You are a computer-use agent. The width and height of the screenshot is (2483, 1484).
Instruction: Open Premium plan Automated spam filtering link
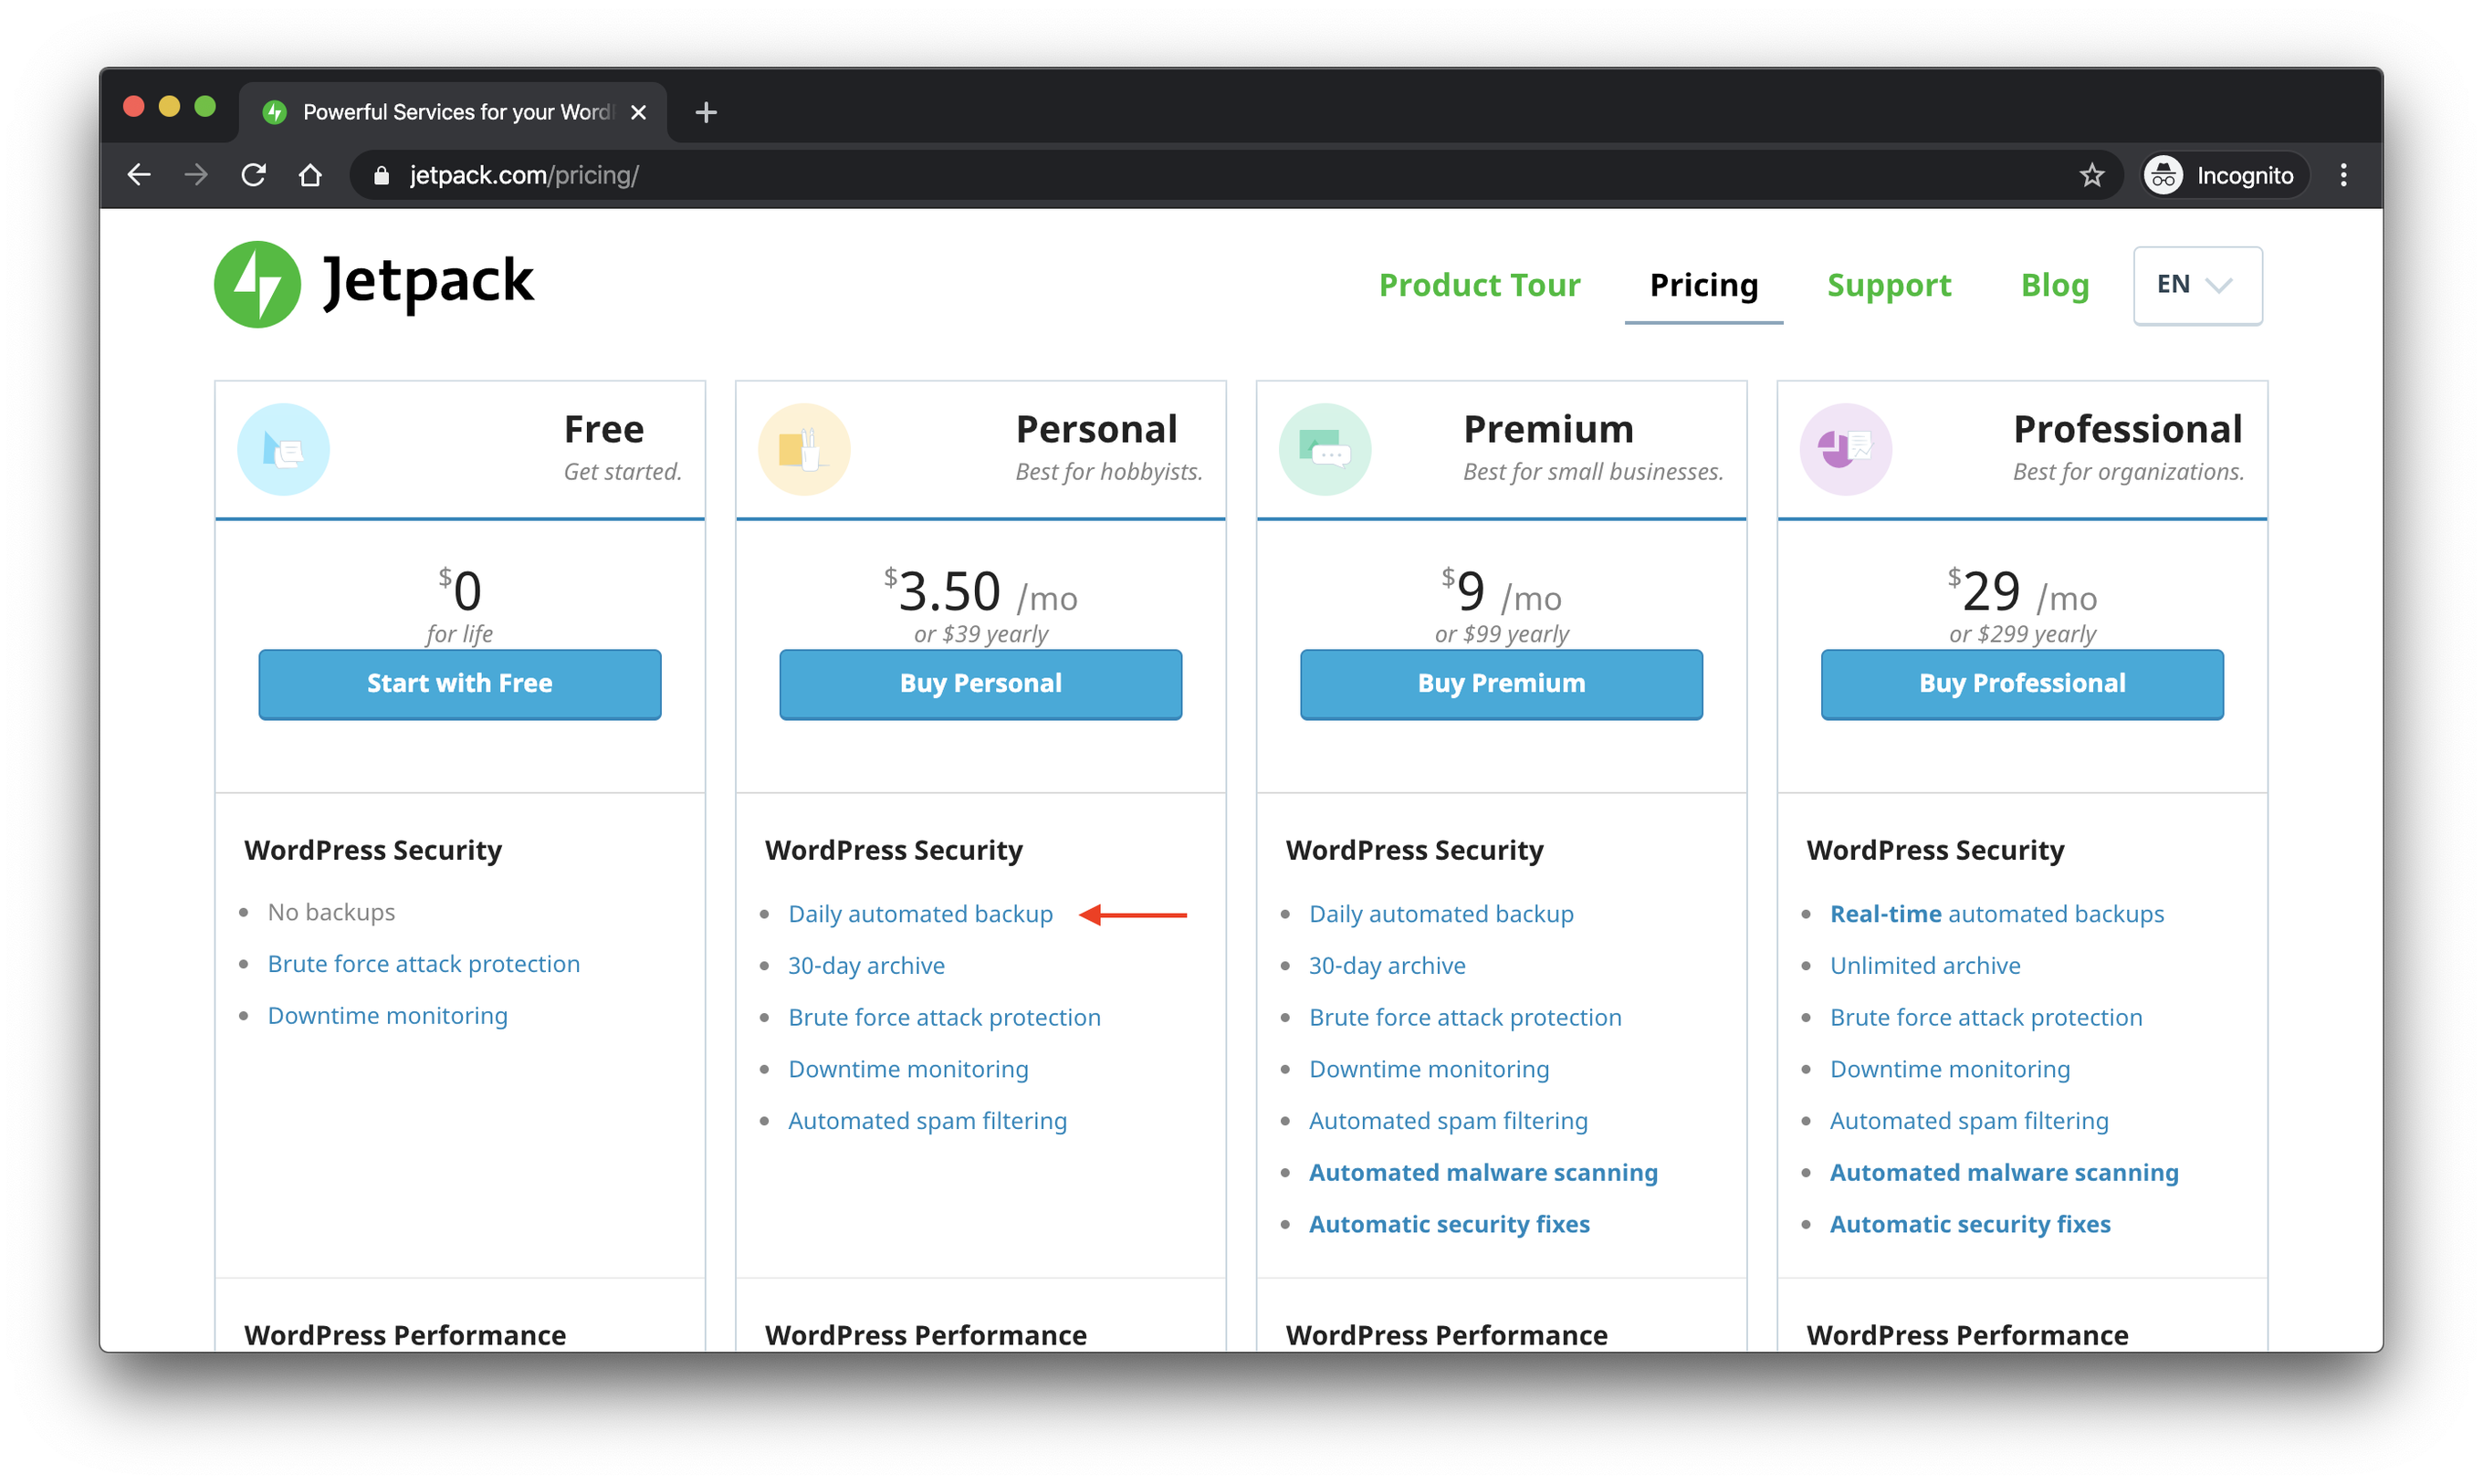(1448, 1120)
